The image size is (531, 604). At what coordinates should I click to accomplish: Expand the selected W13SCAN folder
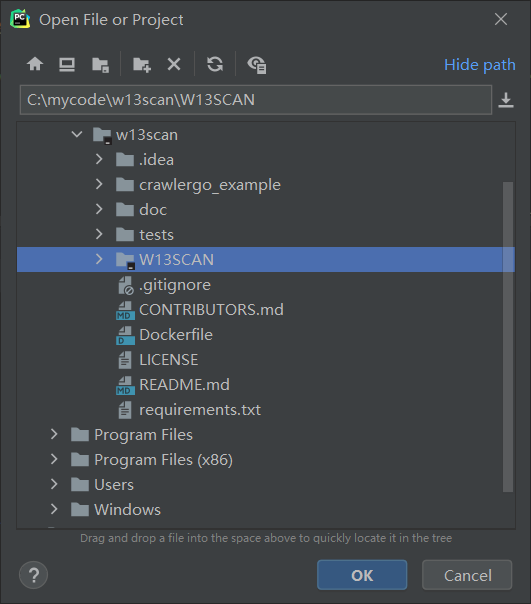pyautogui.click(x=99, y=259)
